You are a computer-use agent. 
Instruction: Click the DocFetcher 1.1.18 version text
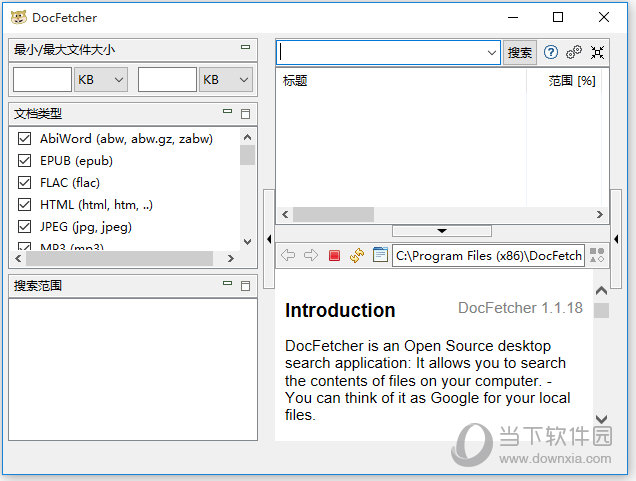520,308
